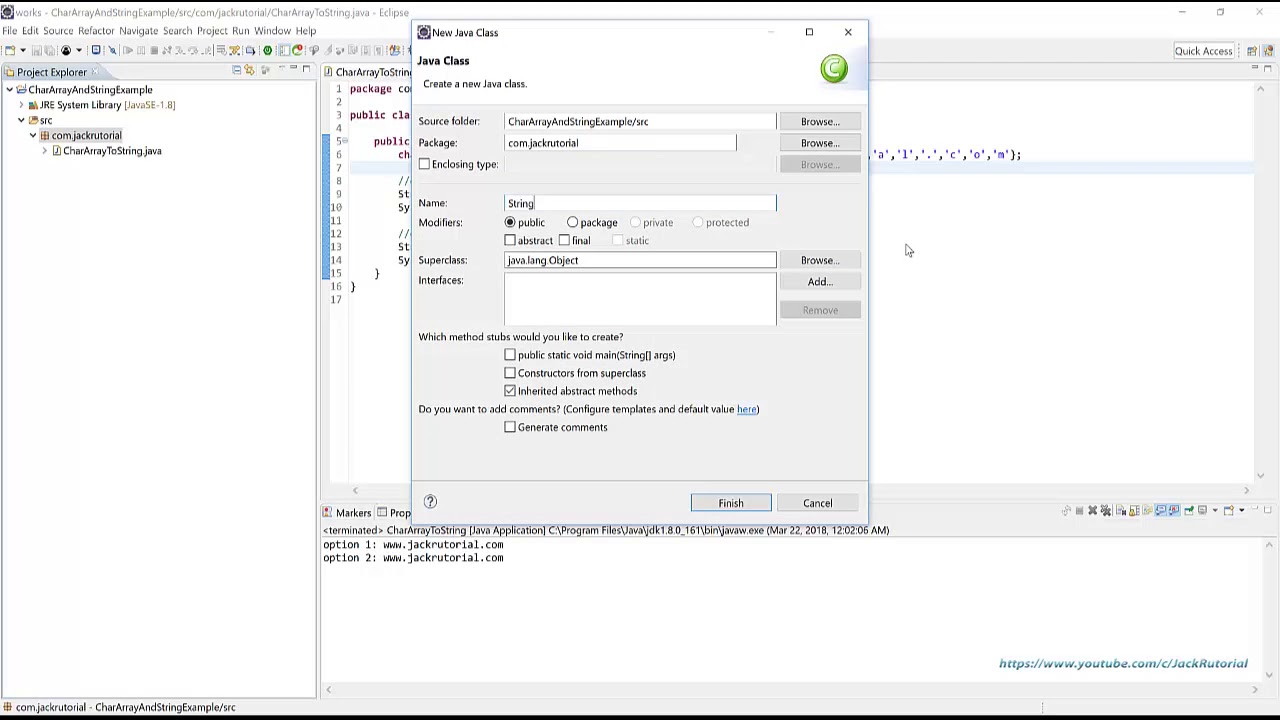Viewport: 1280px width, 720px height.
Task: Click the Quick Access search box
Action: click(x=1204, y=51)
